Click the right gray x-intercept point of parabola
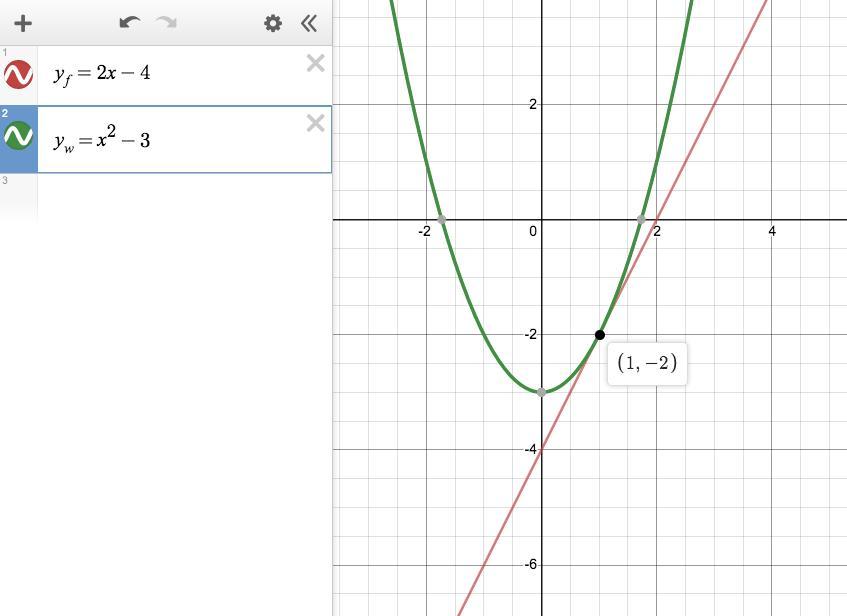Viewport: 847px width, 616px height. [x=641, y=219]
